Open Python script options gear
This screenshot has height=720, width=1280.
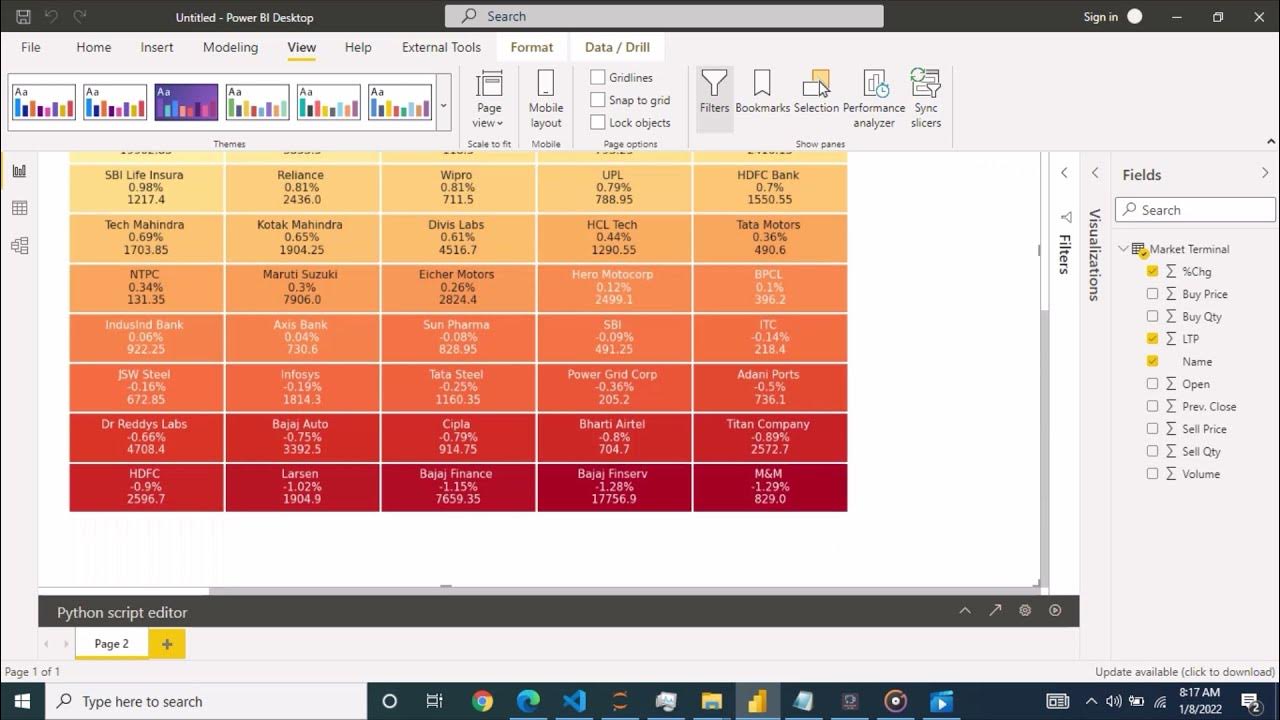pyautogui.click(x=1025, y=611)
